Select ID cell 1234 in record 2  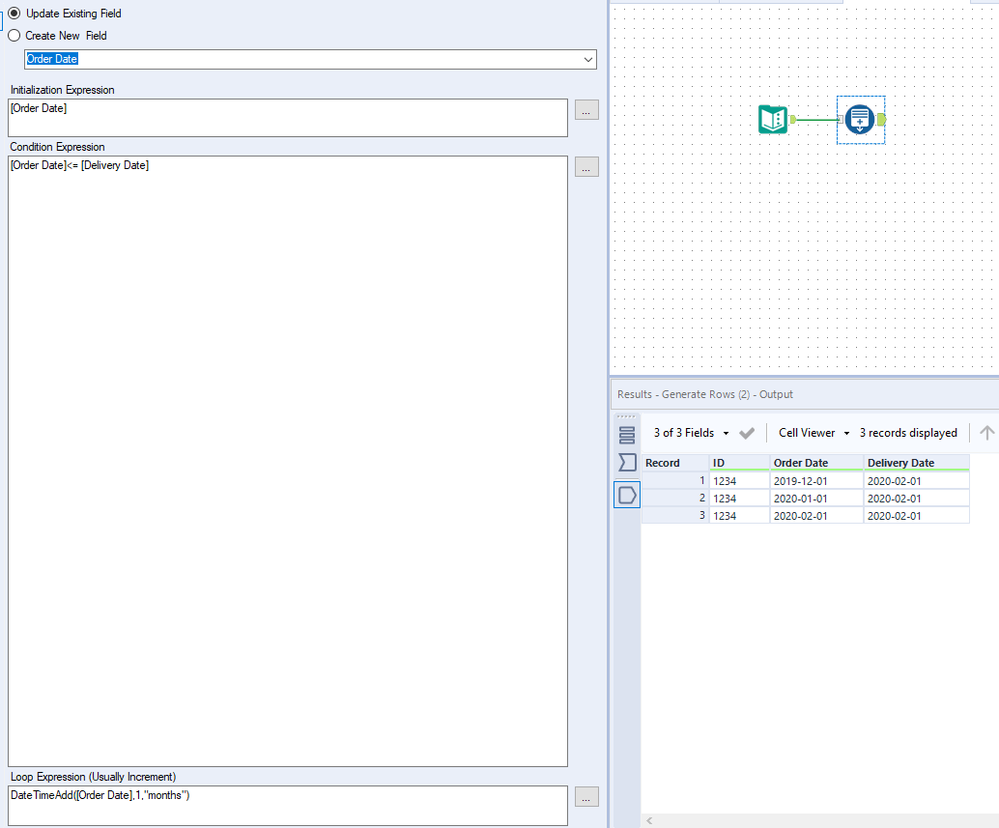[739, 498]
